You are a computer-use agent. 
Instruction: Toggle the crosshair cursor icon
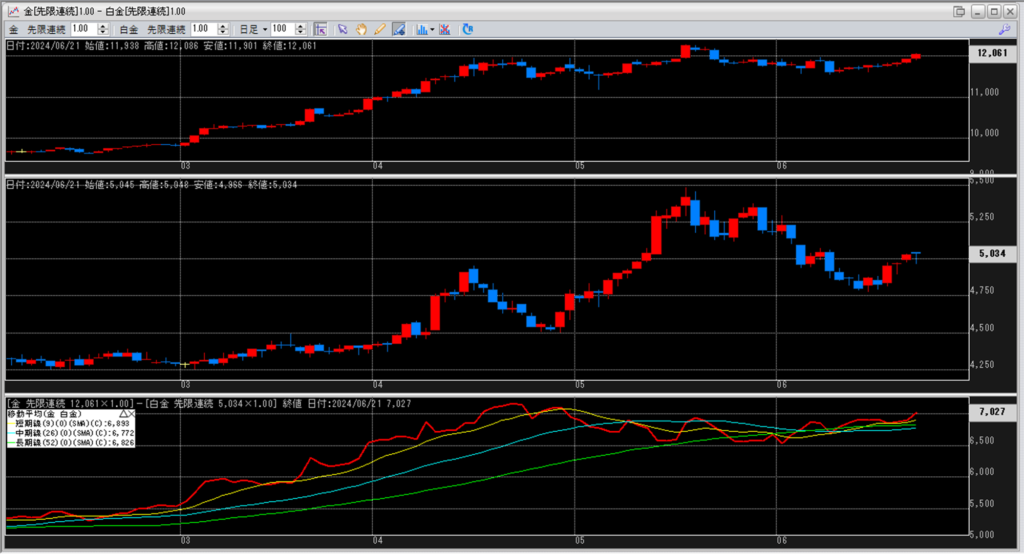pyautogui.click(x=321, y=29)
